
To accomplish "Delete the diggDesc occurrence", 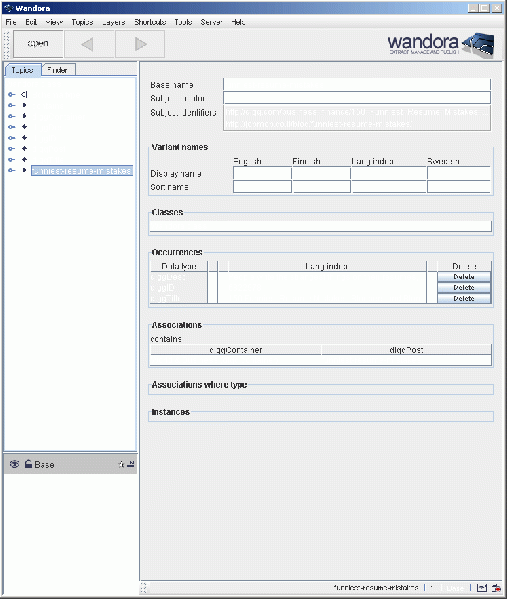I will (464, 277).
